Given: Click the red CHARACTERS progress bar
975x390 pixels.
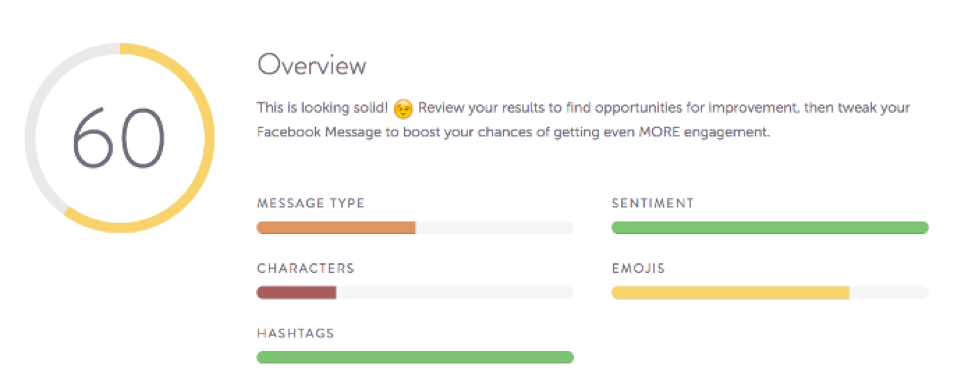Looking at the screenshot, I should click(x=297, y=292).
